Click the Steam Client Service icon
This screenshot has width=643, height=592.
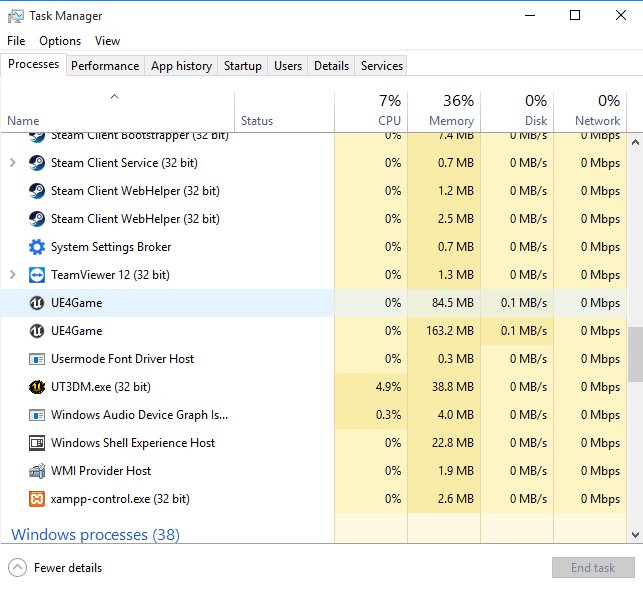click(37, 163)
